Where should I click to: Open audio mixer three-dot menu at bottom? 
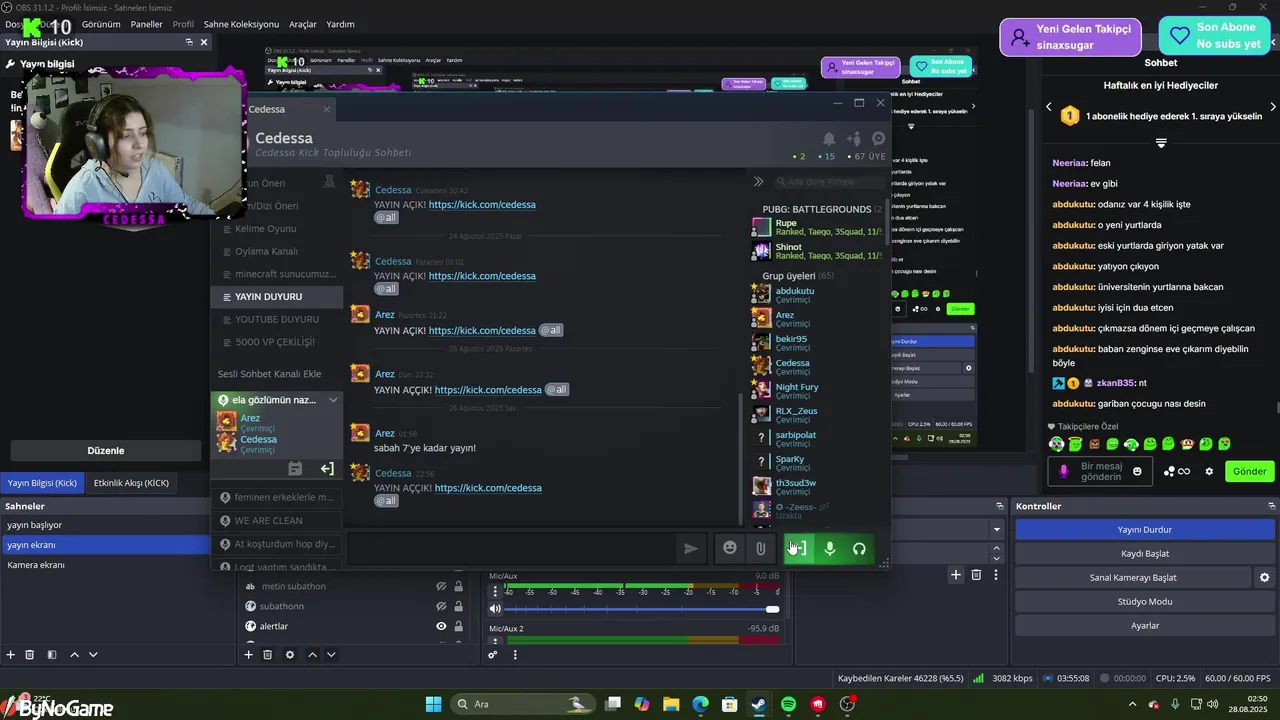(x=515, y=655)
